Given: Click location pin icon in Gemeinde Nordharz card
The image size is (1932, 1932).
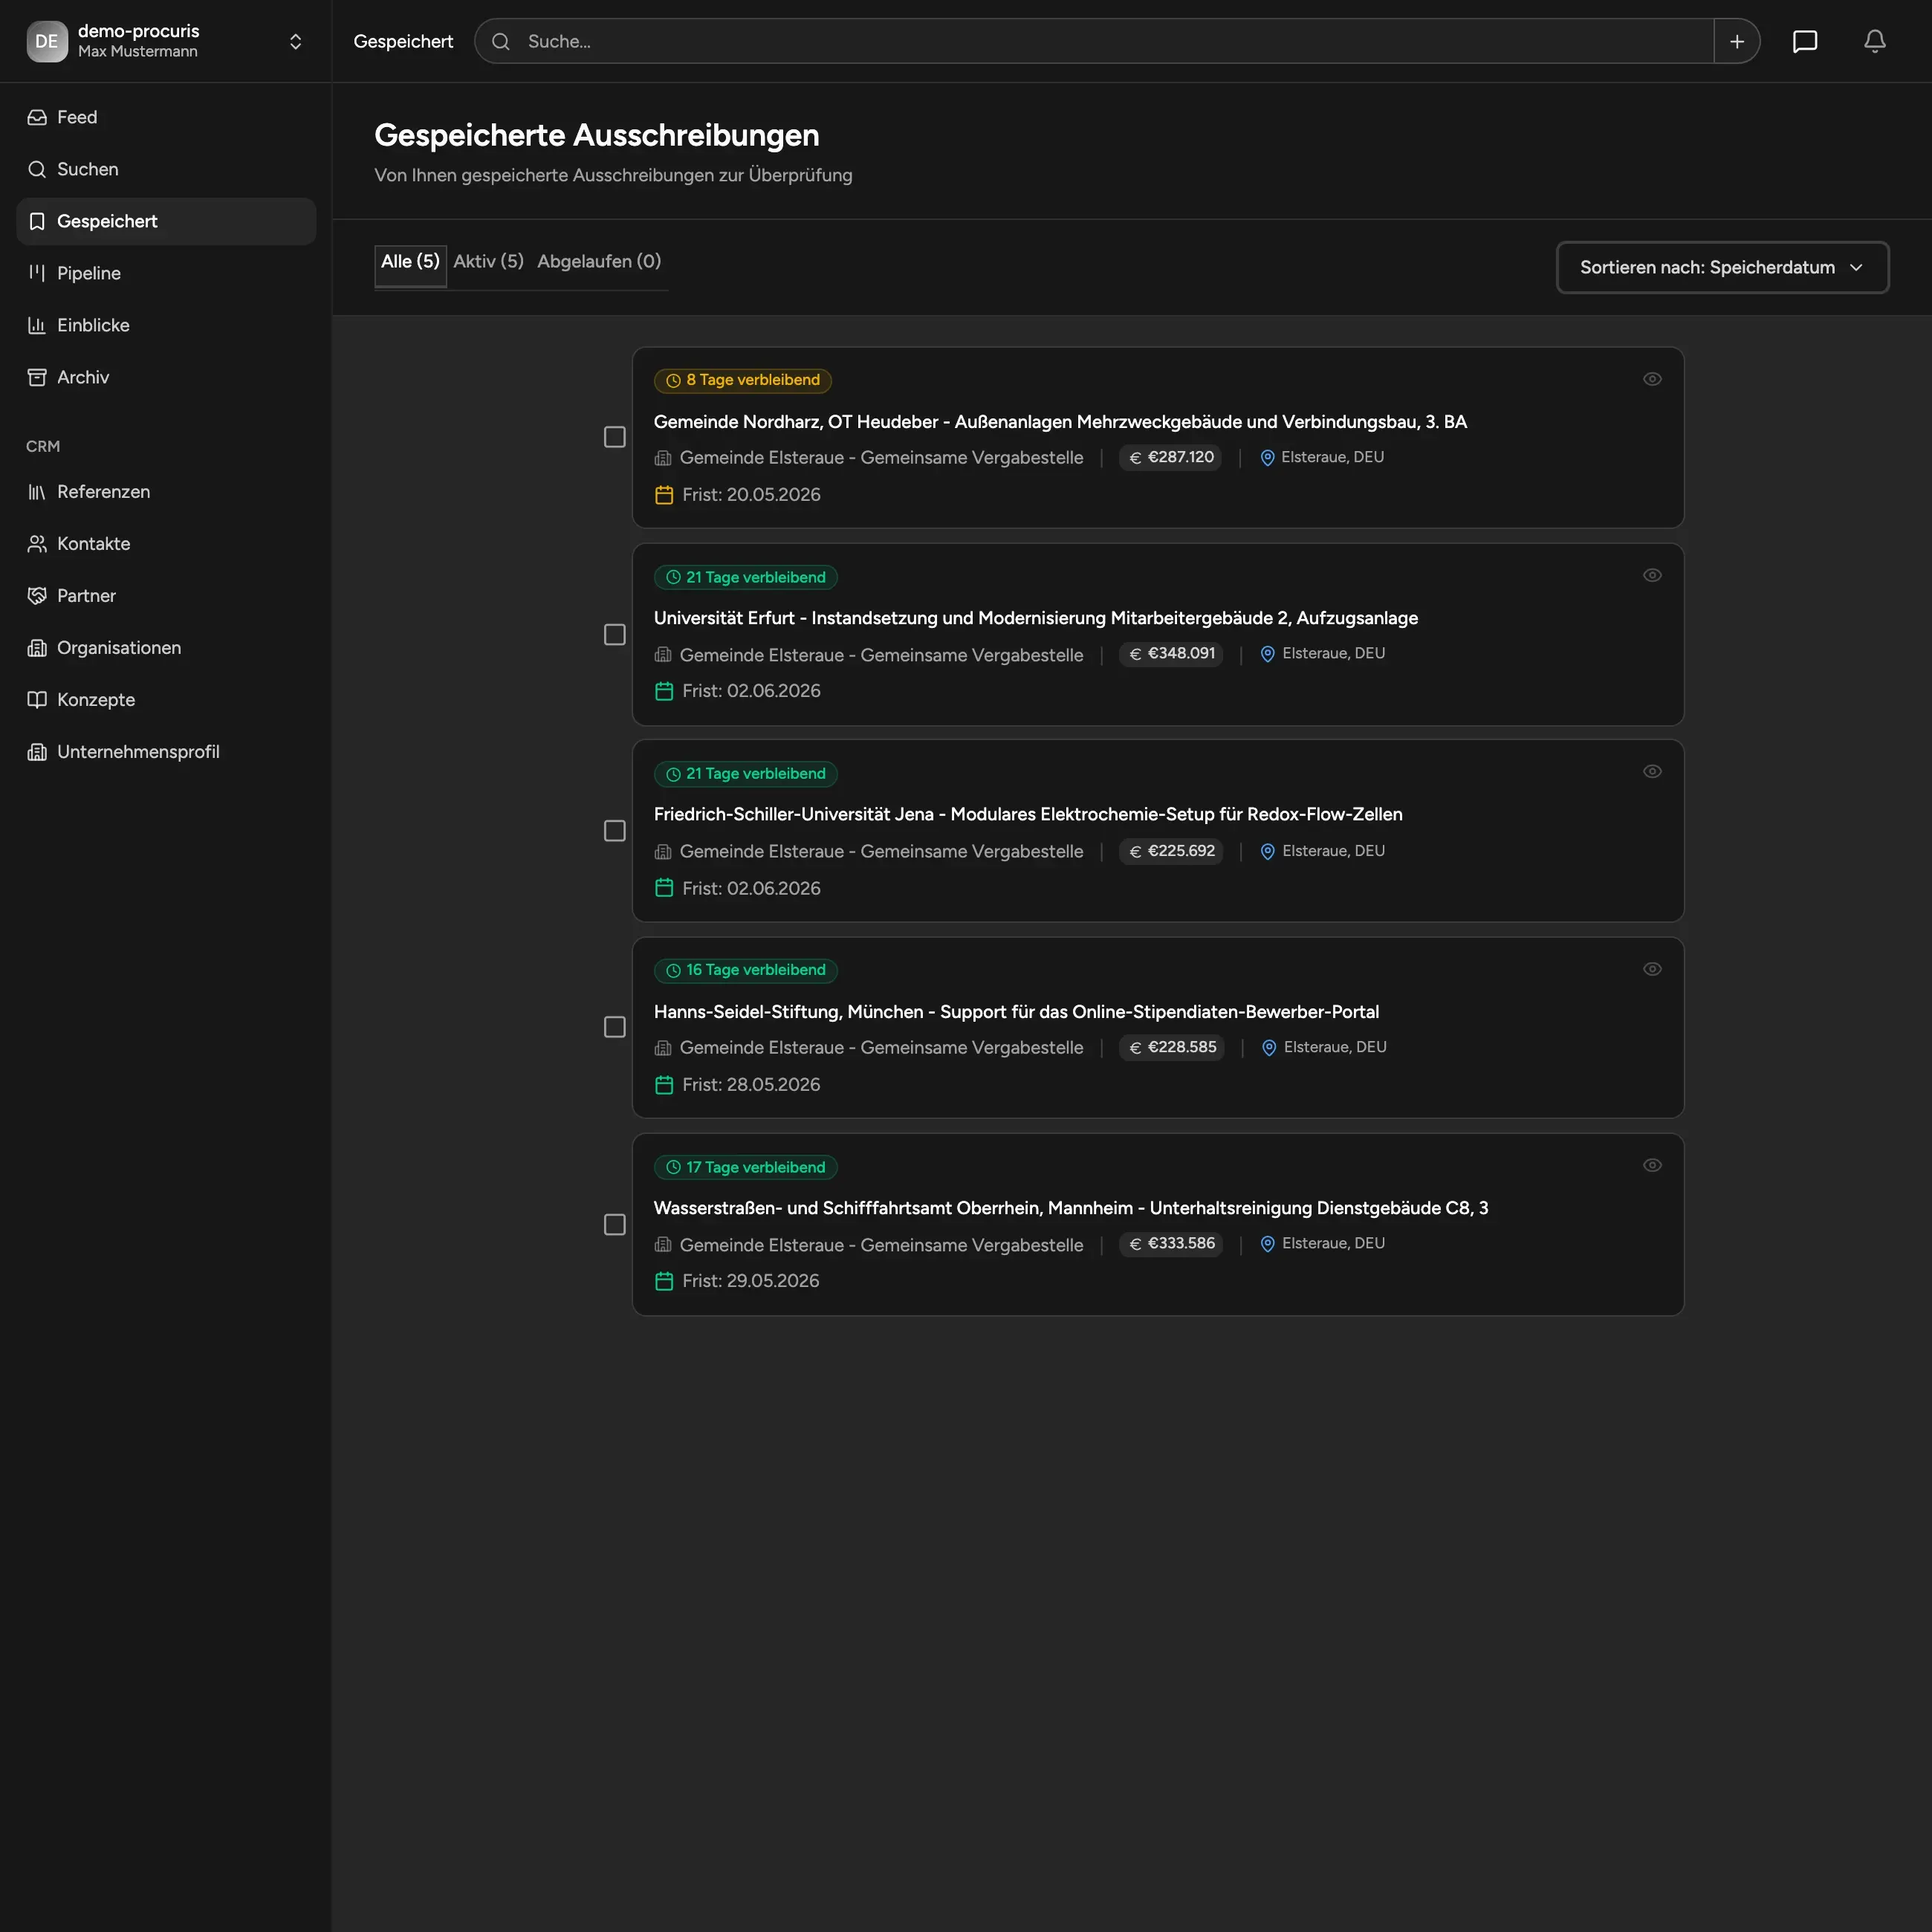Looking at the screenshot, I should (x=1267, y=457).
